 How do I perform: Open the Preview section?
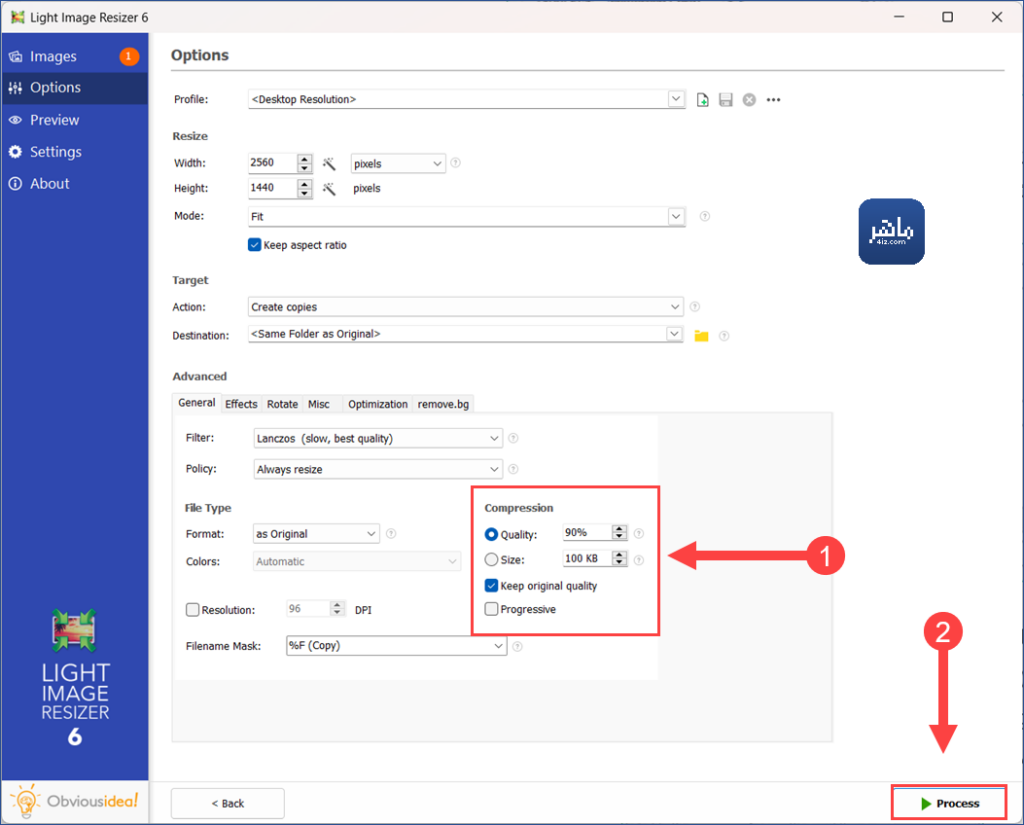74,120
